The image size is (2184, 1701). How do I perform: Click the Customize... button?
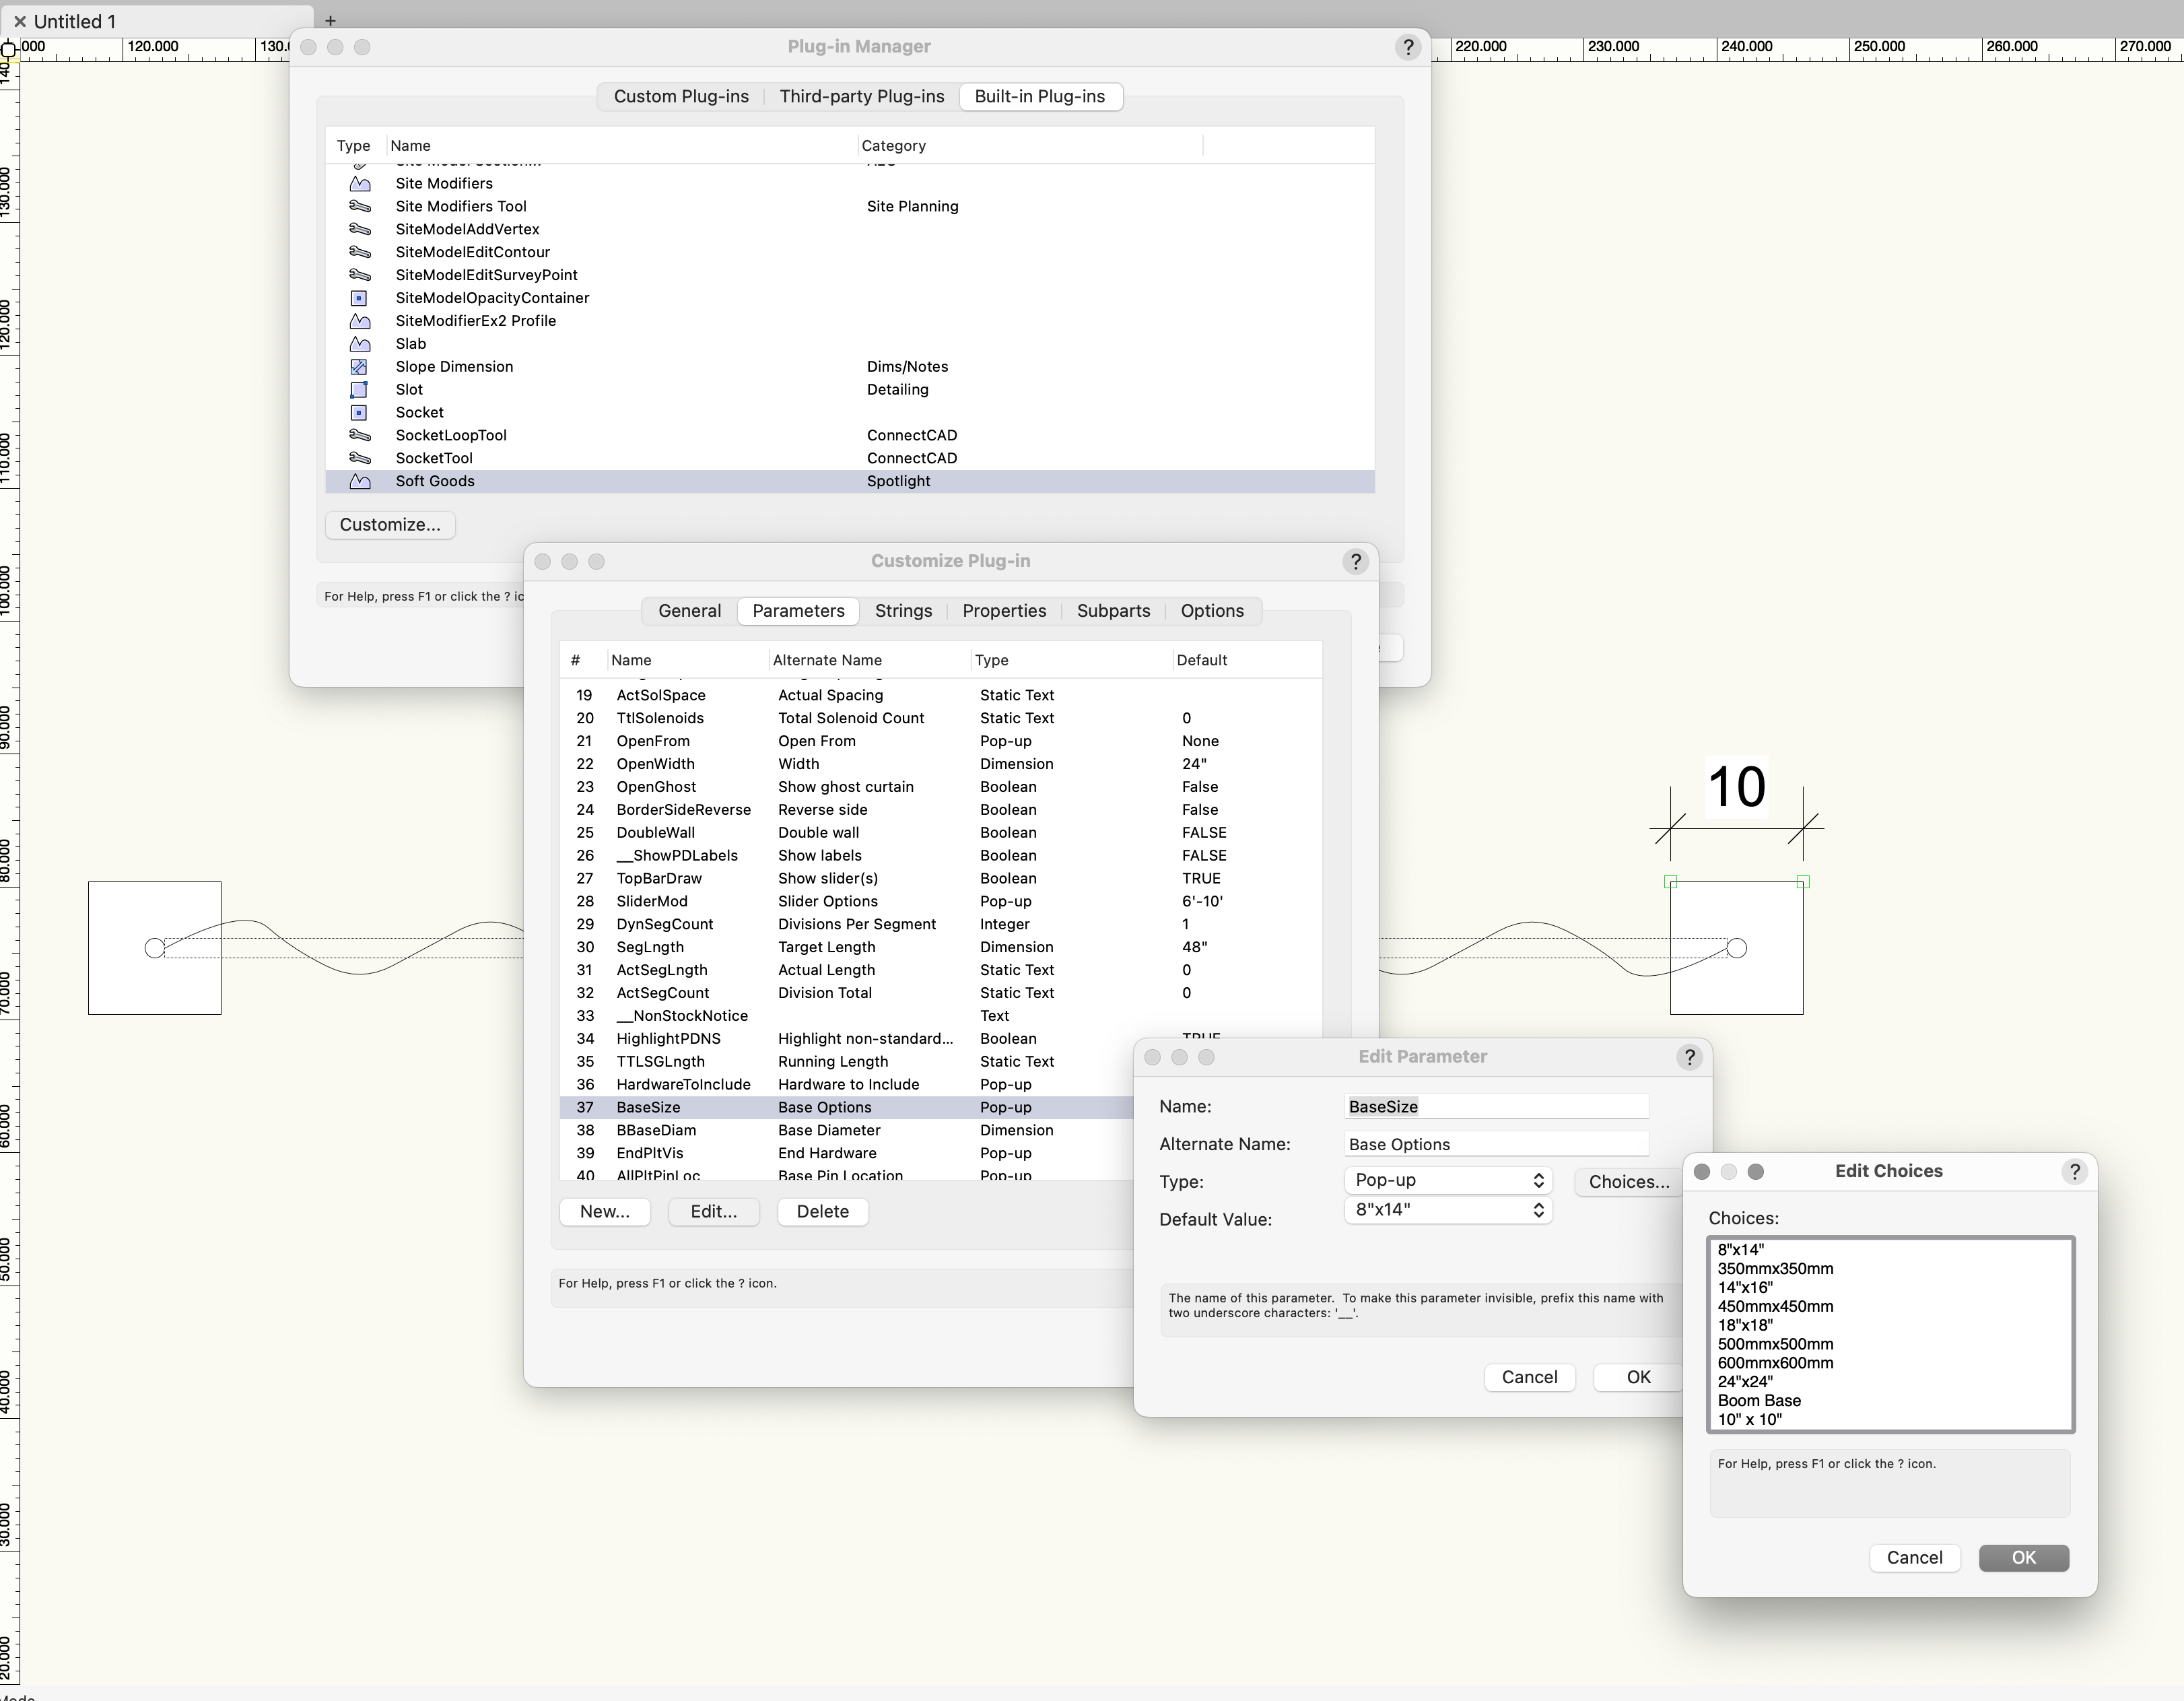tap(390, 525)
